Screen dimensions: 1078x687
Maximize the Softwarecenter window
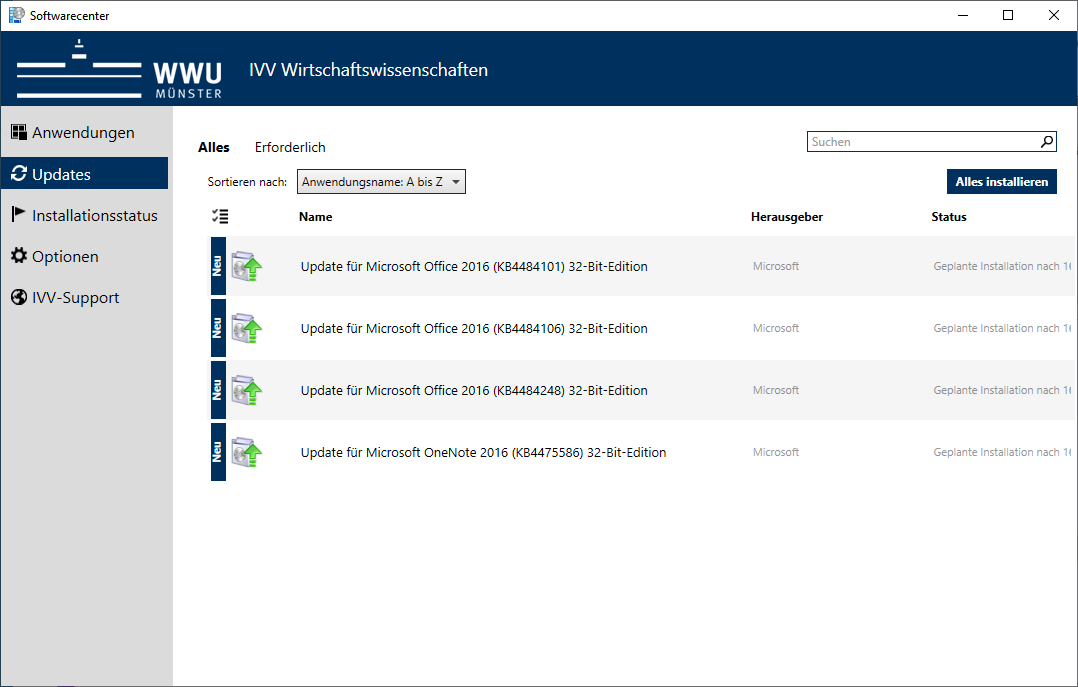pos(1008,15)
